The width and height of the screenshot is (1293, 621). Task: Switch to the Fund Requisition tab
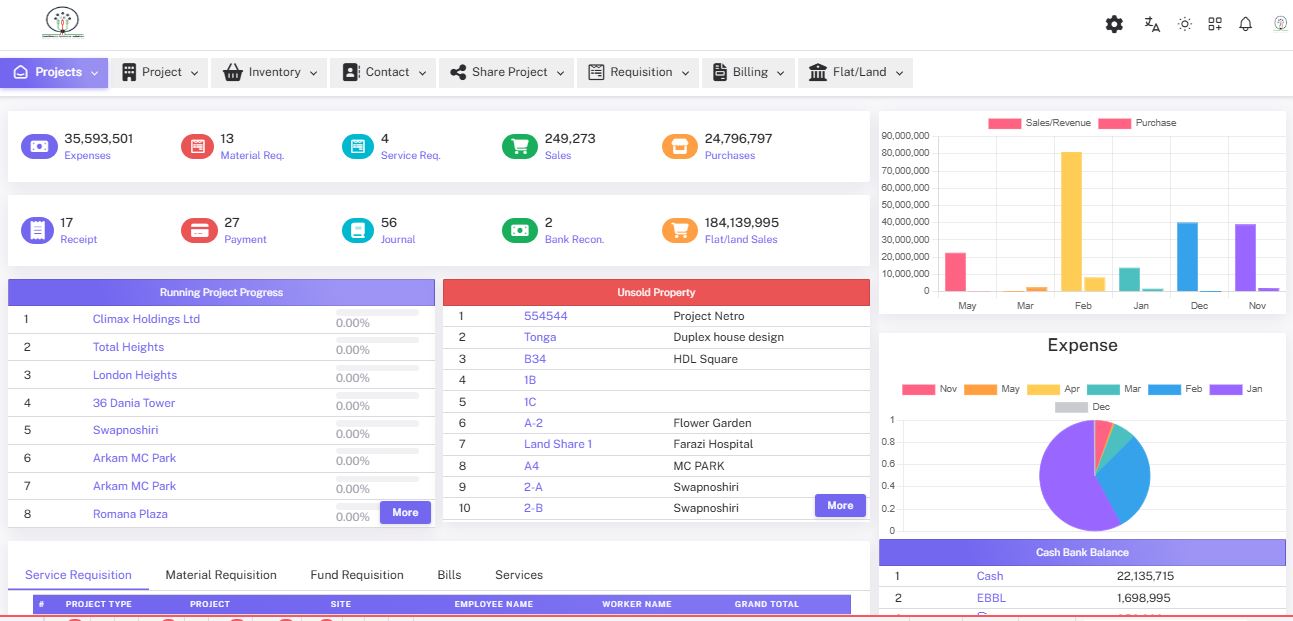(357, 575)
